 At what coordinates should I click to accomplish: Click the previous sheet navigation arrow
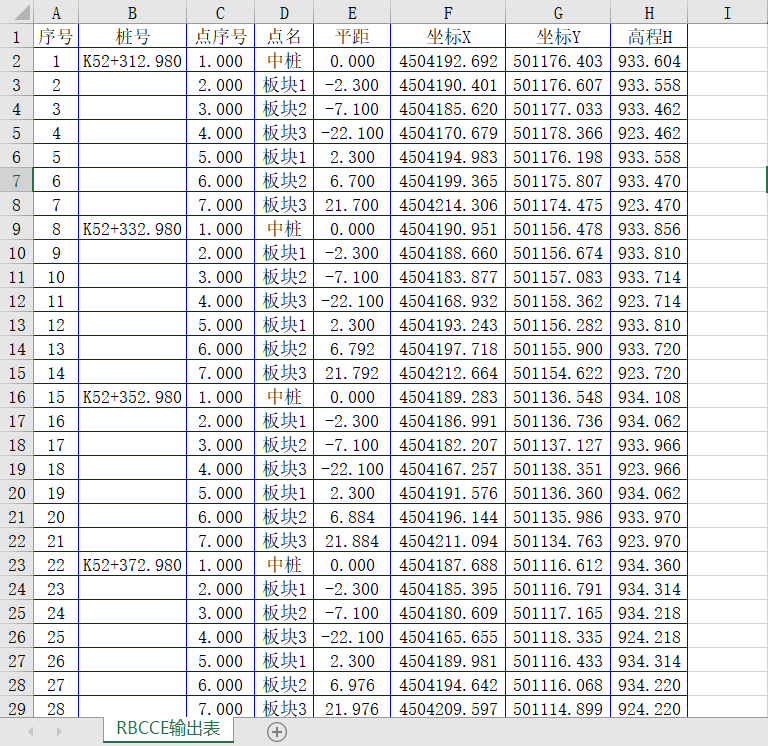tap(30, 732)
